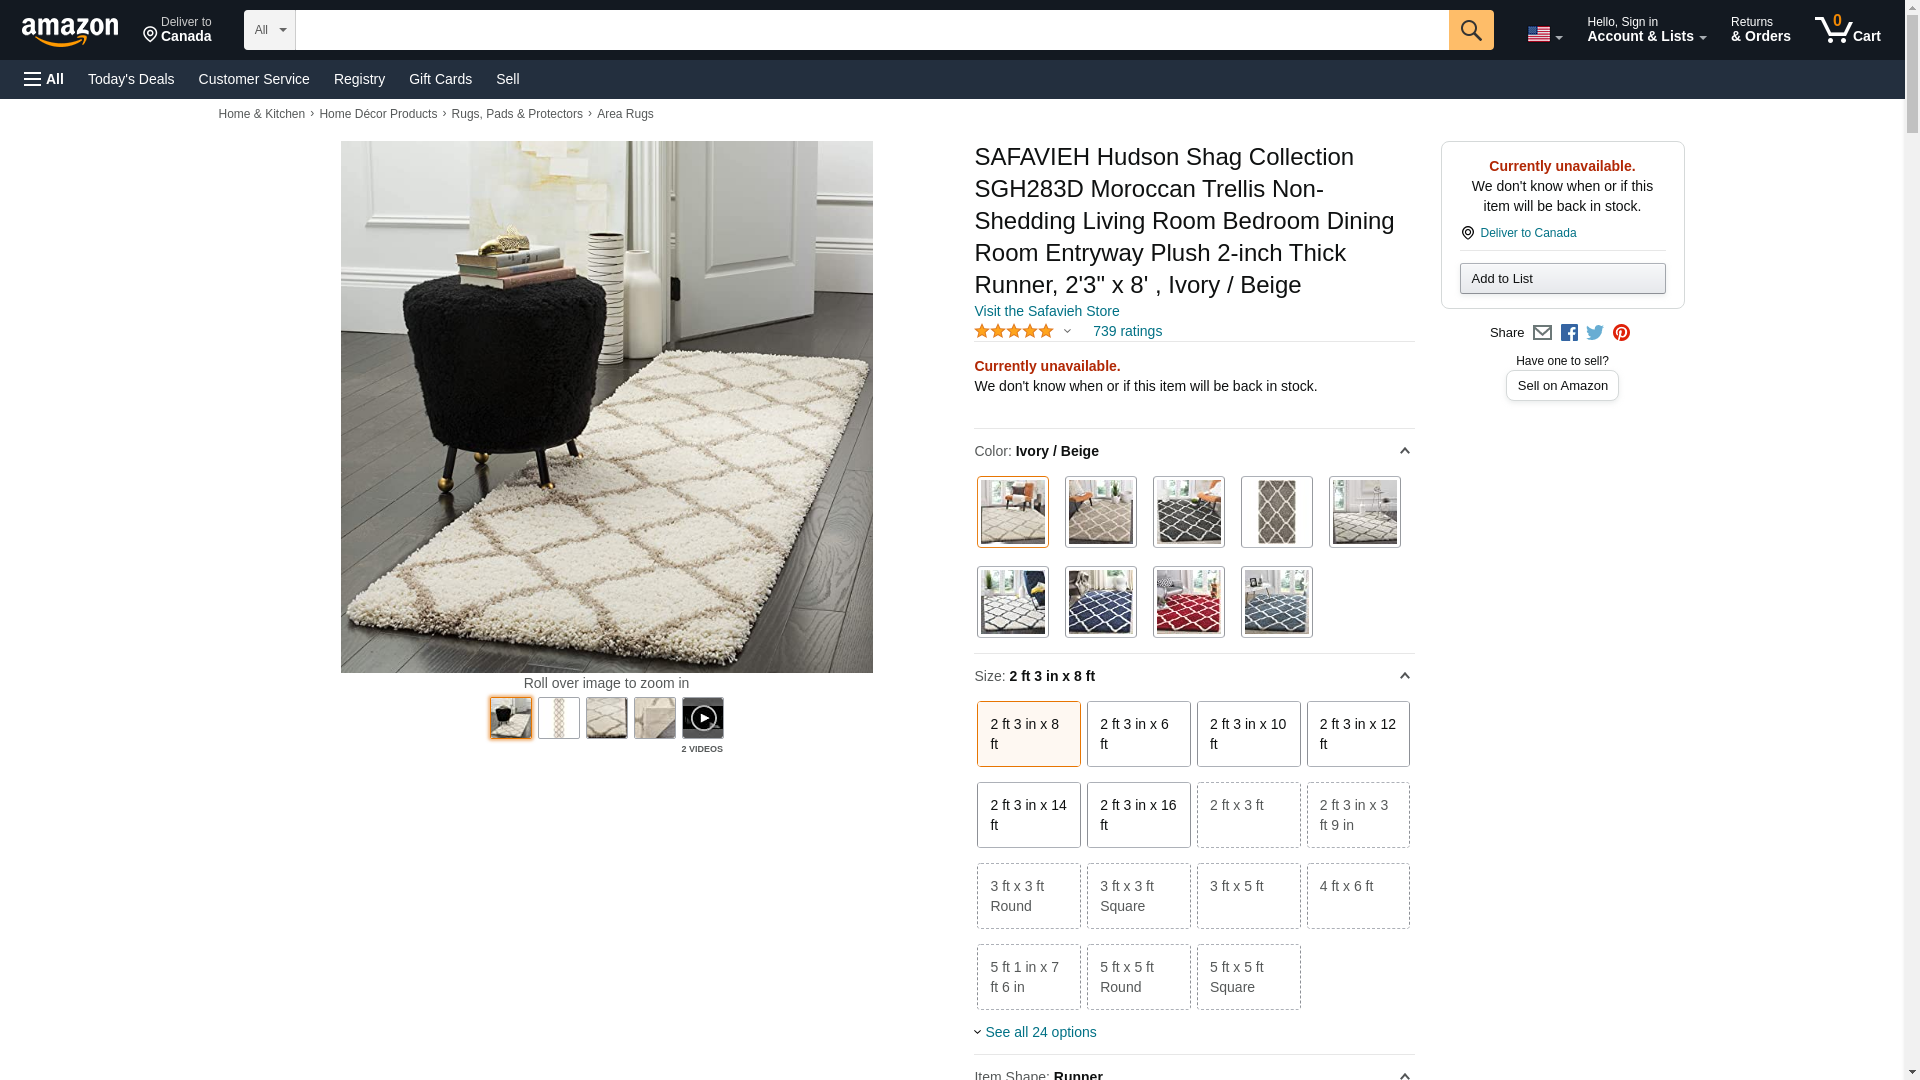Select the red trellis rug color swatch
Viewport: 1920px width, 1080px height.
(1188, 602)
